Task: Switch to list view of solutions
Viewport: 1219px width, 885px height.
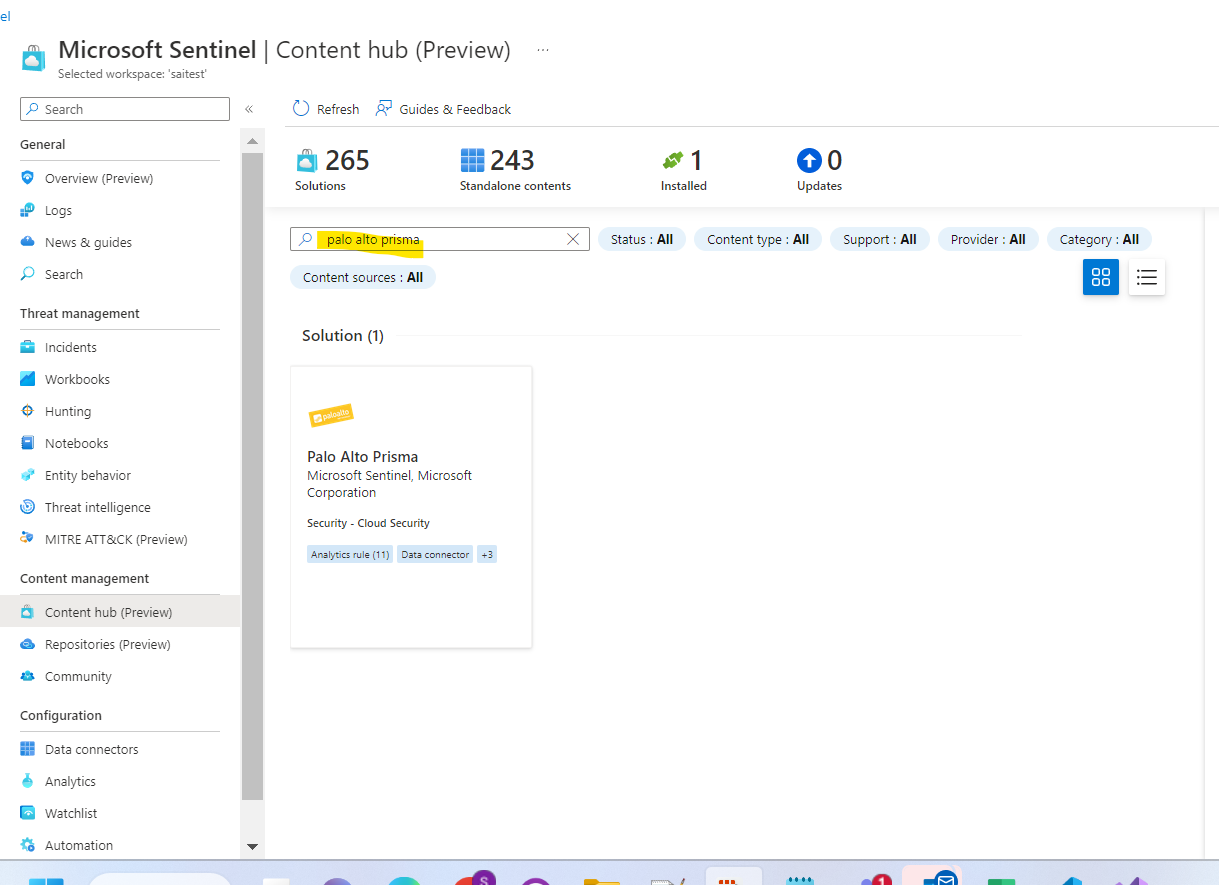Action: pos(1146,277)
